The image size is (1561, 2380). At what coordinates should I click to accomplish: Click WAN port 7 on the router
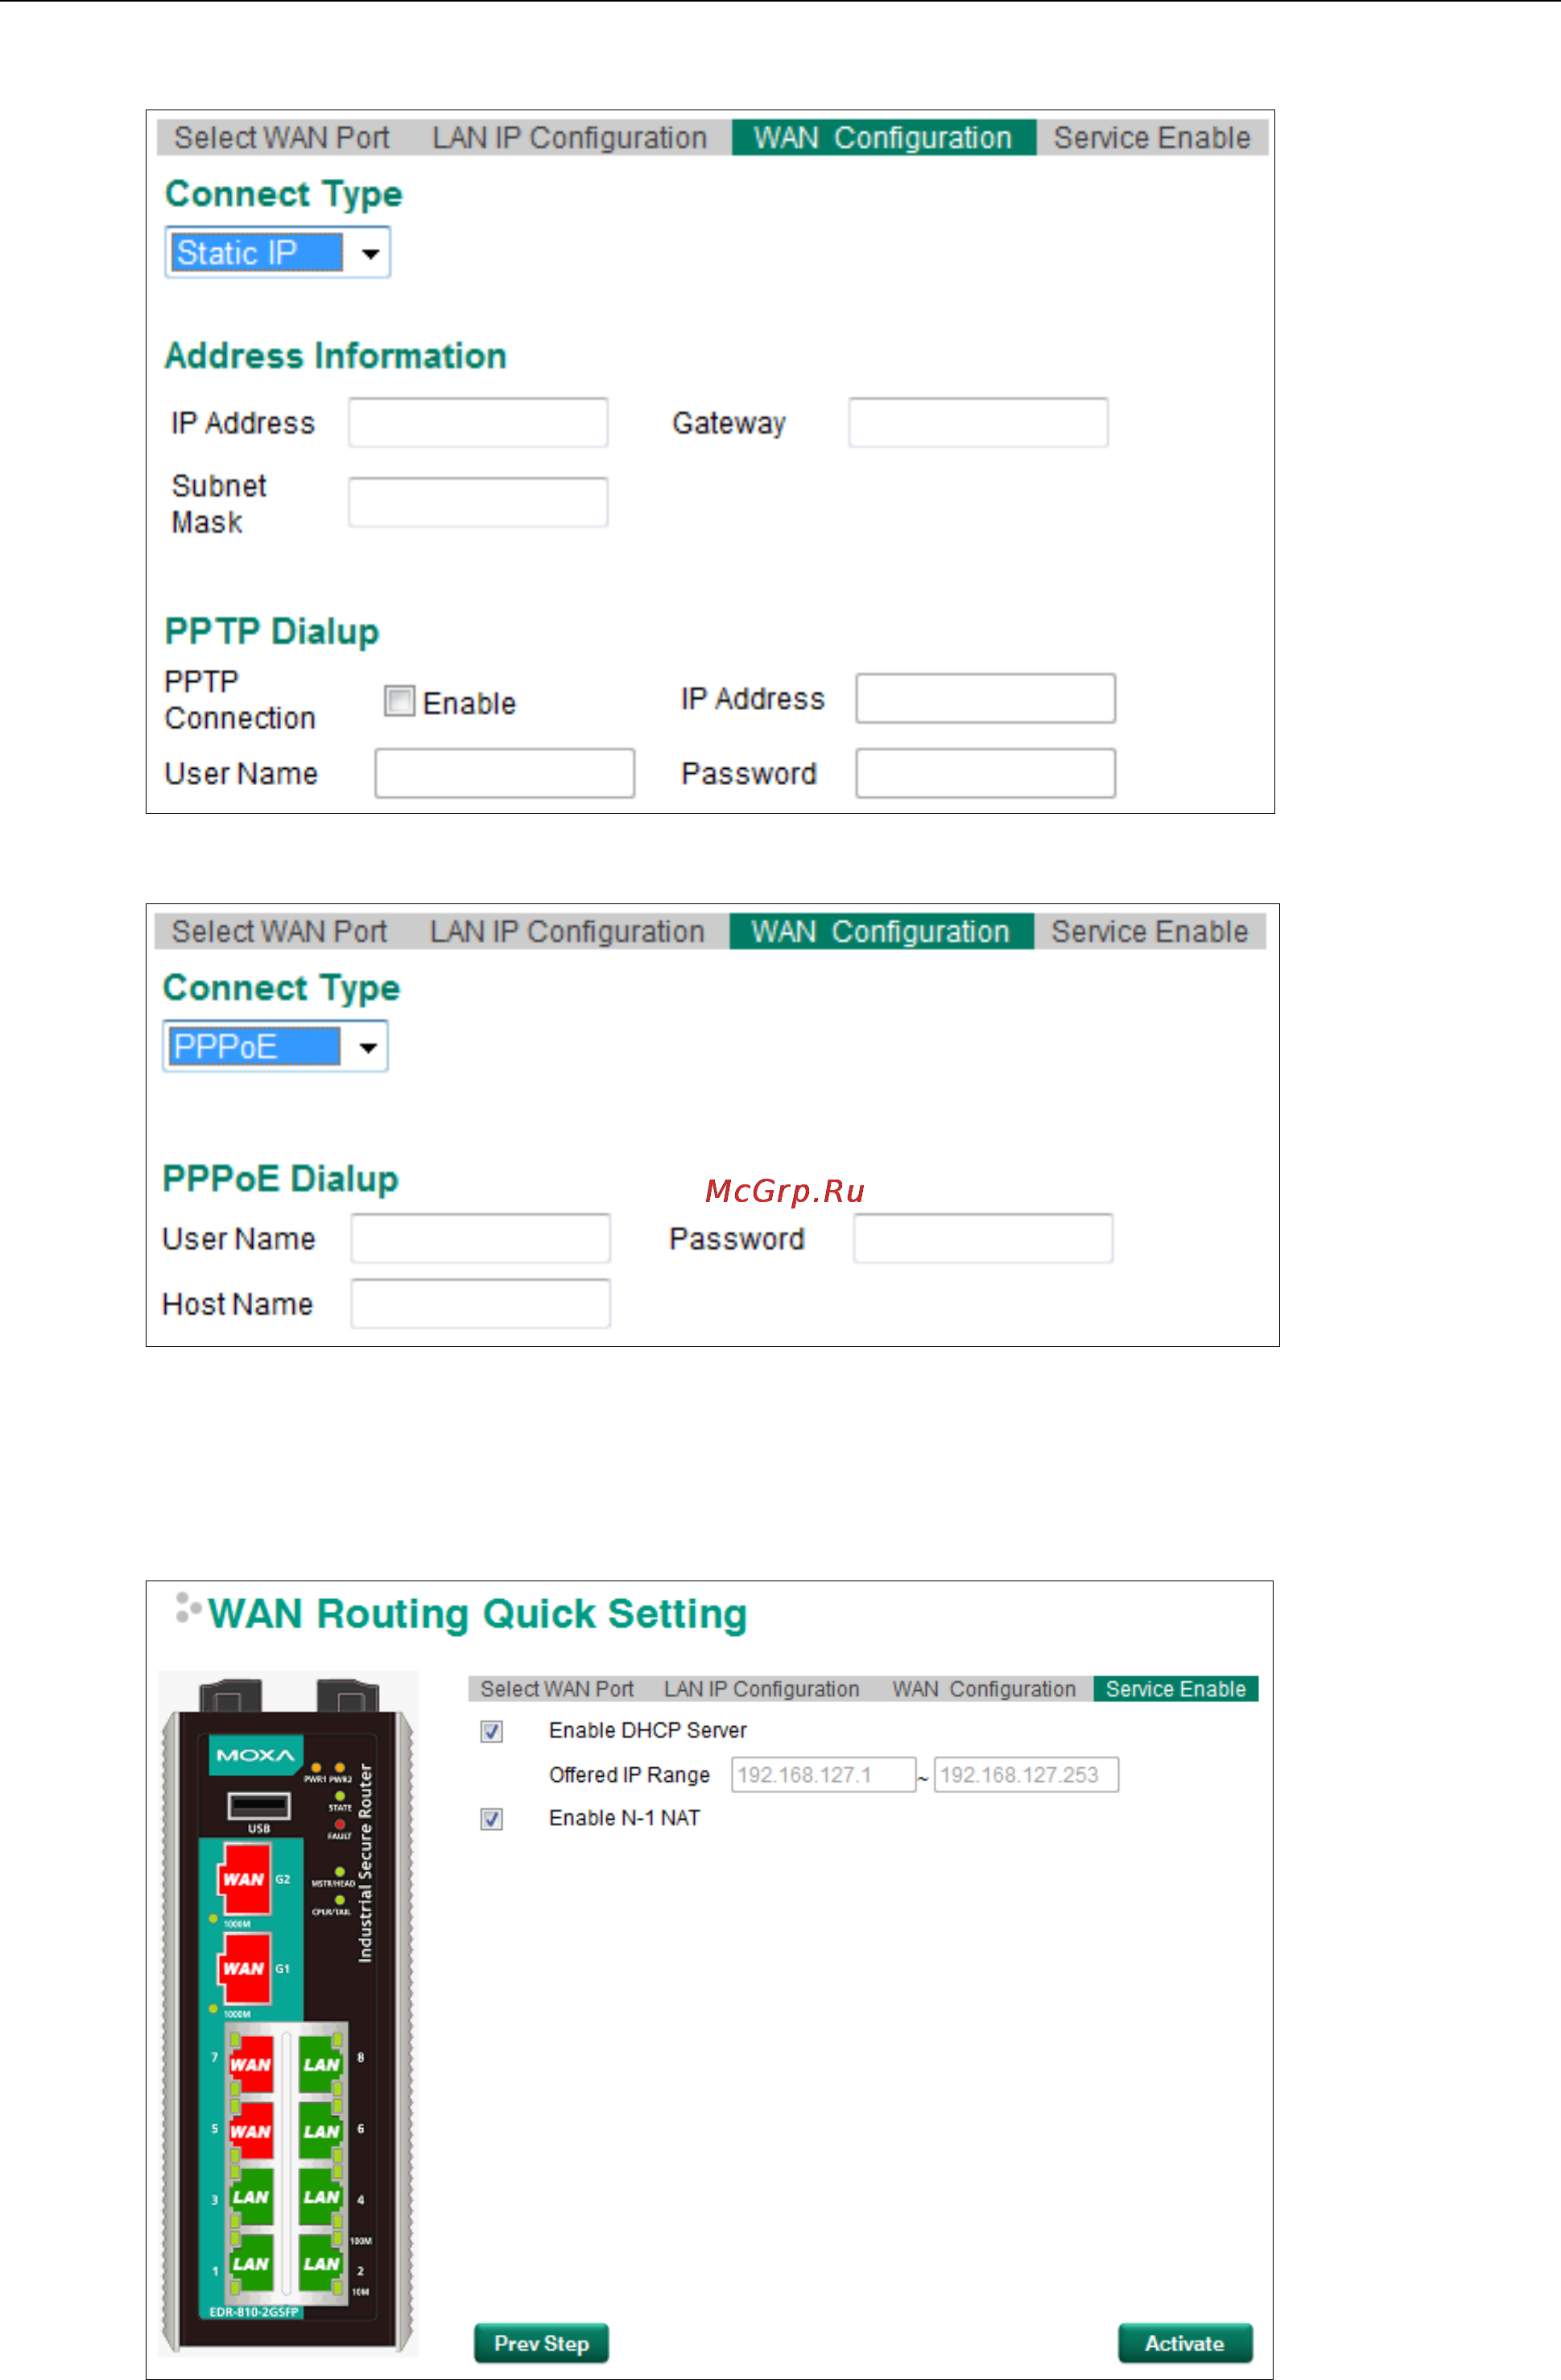pyautogui.click(x=251, y=2064)
